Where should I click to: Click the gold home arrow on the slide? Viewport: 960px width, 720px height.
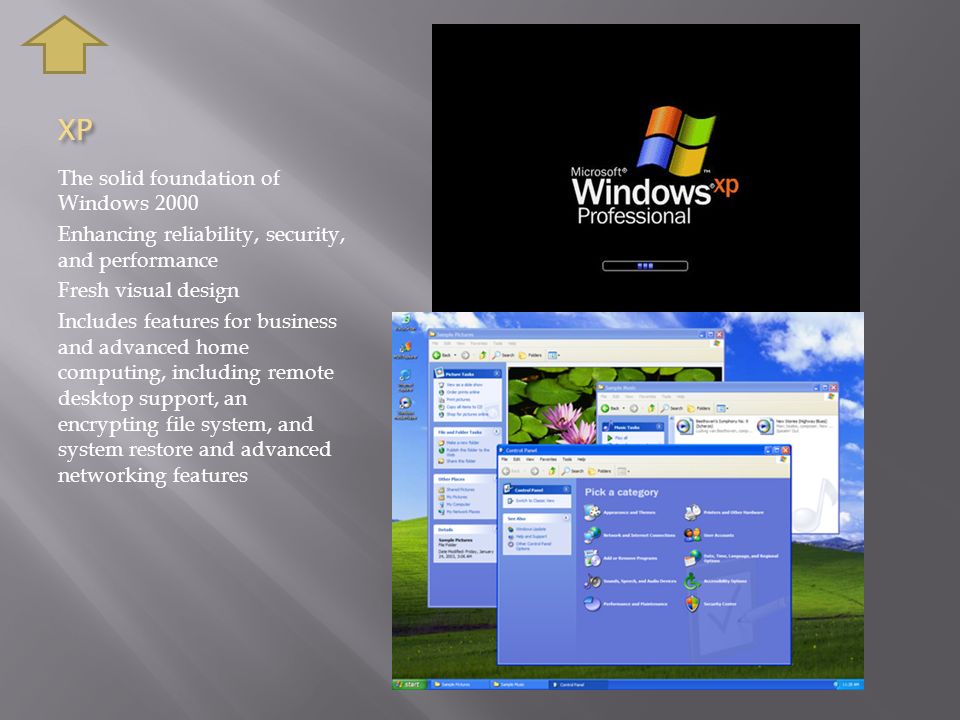(x=64, y=45)
